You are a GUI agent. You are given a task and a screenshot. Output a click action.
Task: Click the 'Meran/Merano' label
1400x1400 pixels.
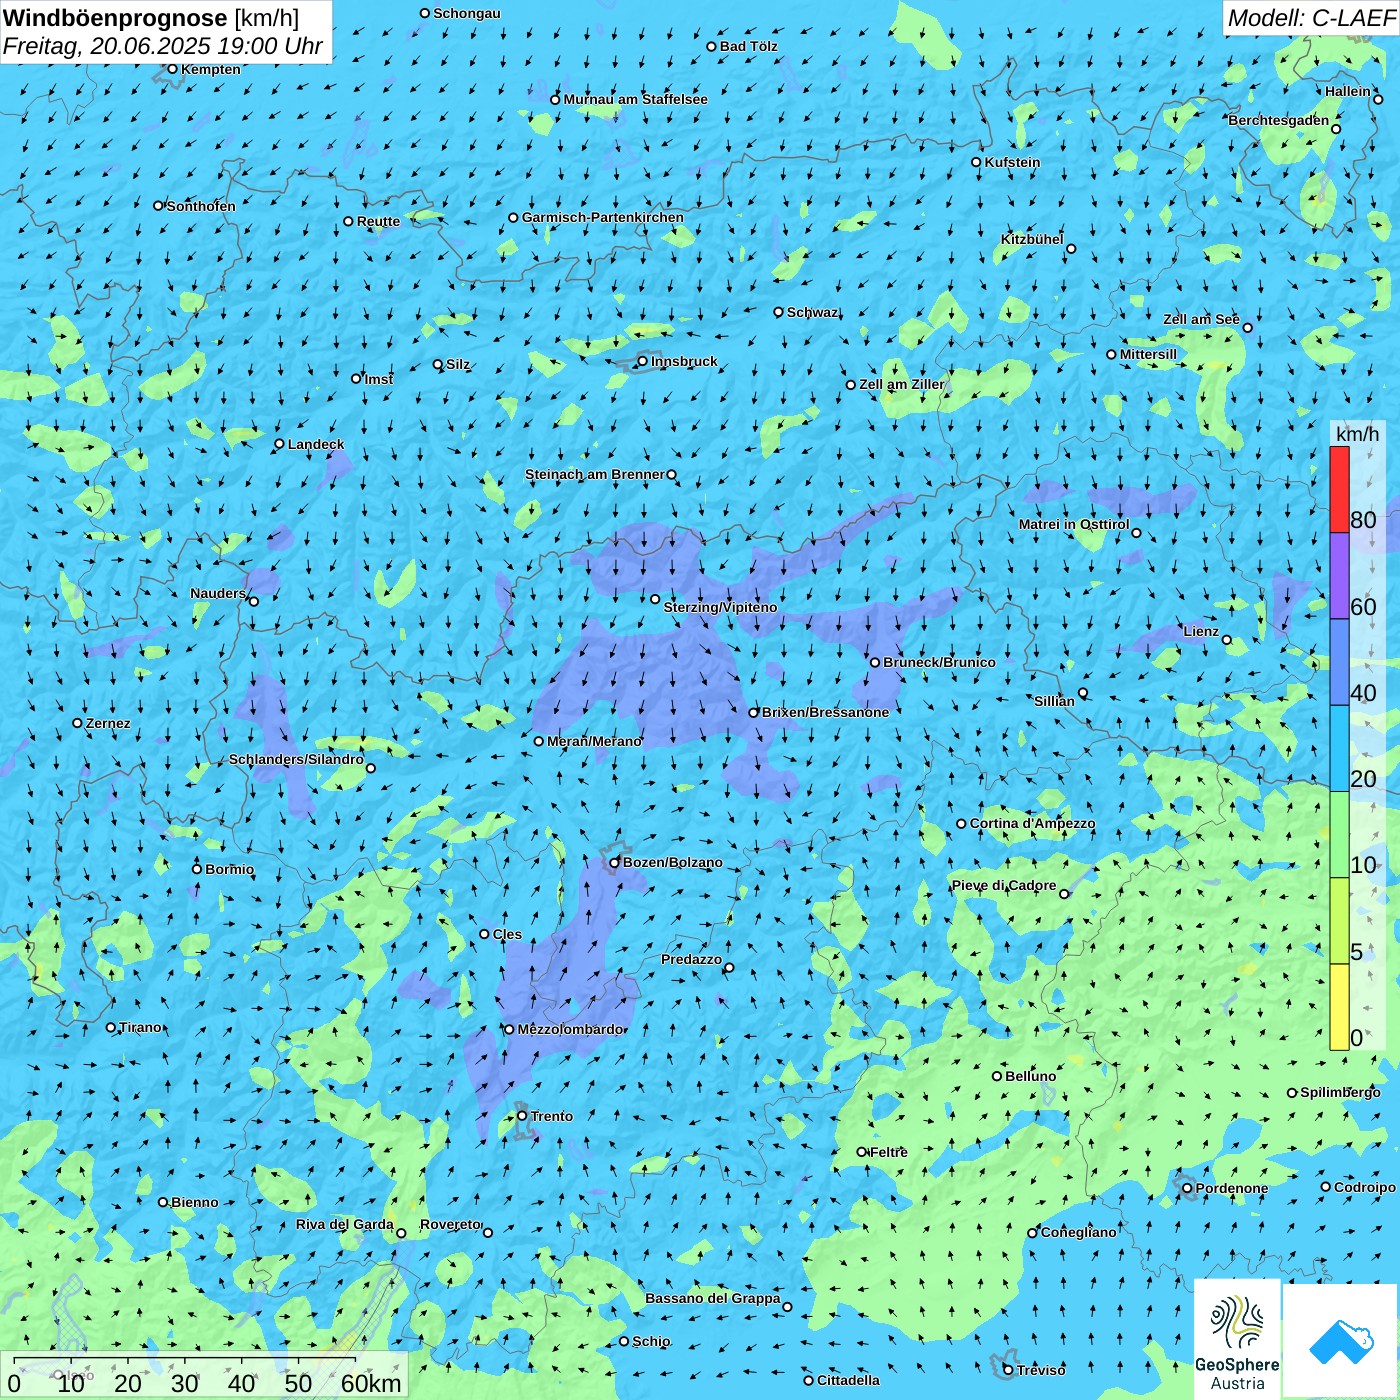(594, 741)
